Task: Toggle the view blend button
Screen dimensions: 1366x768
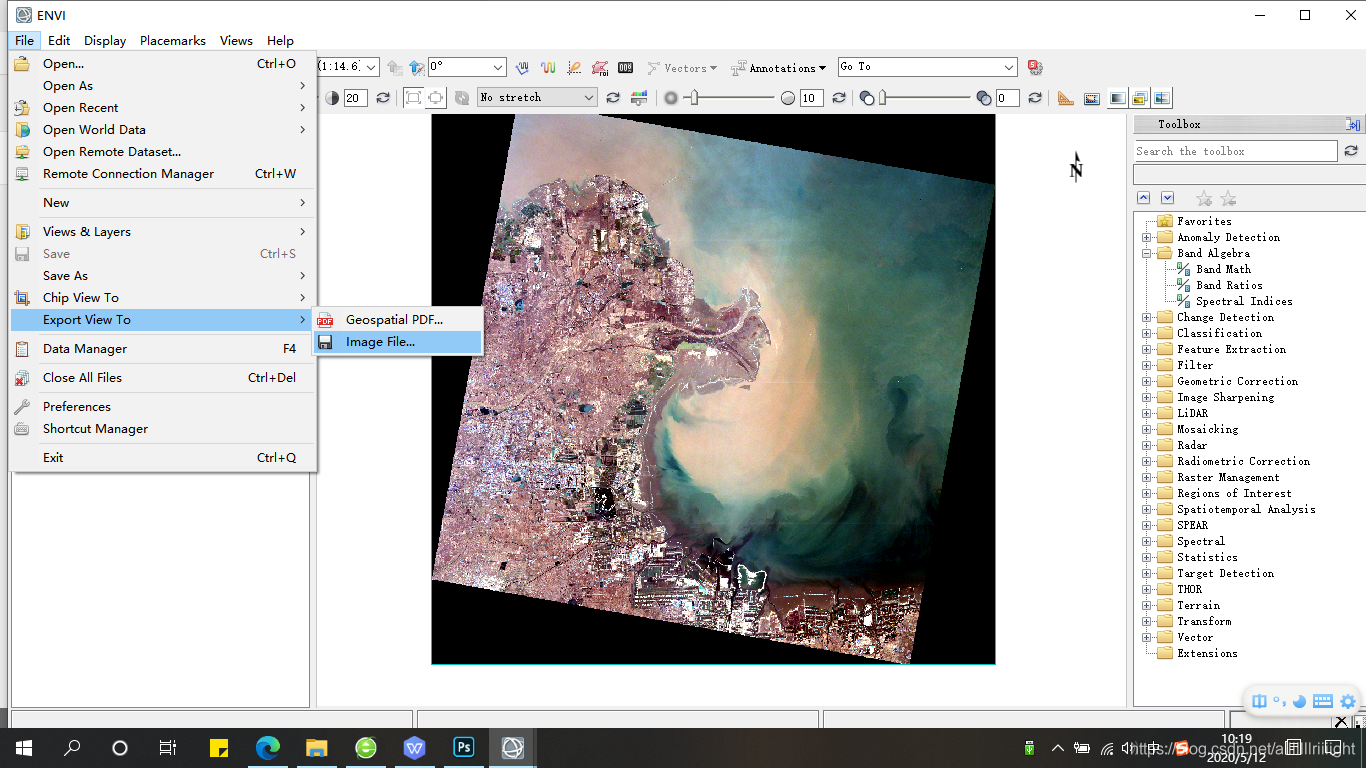Action: click(1116, 98)
